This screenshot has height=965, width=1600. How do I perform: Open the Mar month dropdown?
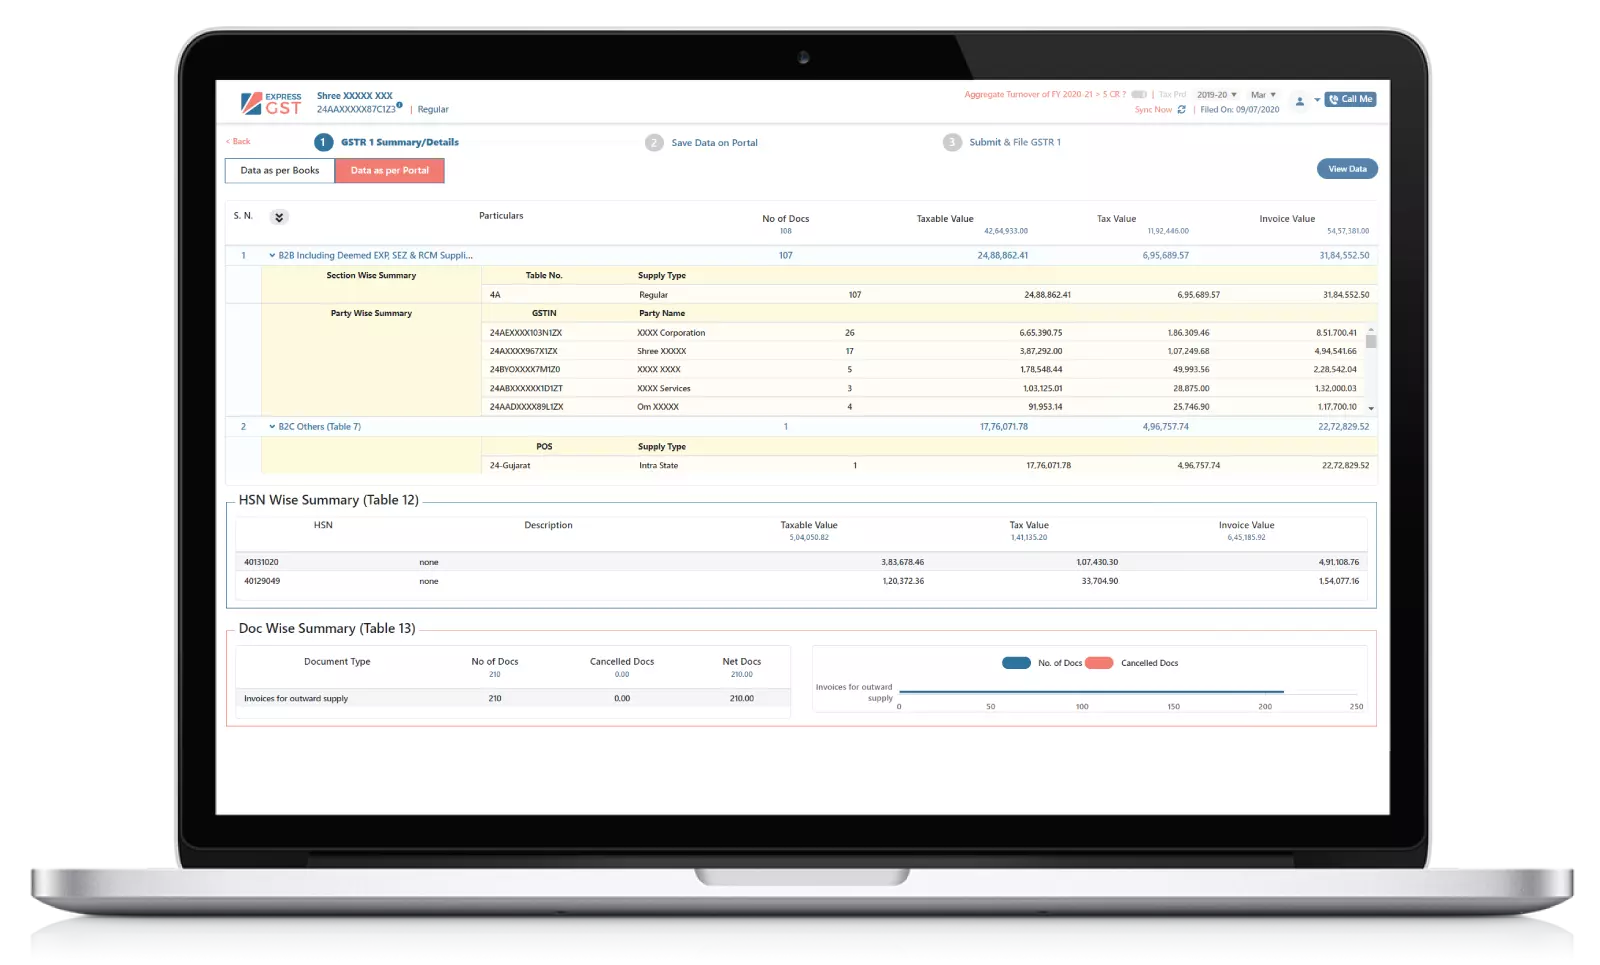pyautogui.click(x=1263, y=95)
